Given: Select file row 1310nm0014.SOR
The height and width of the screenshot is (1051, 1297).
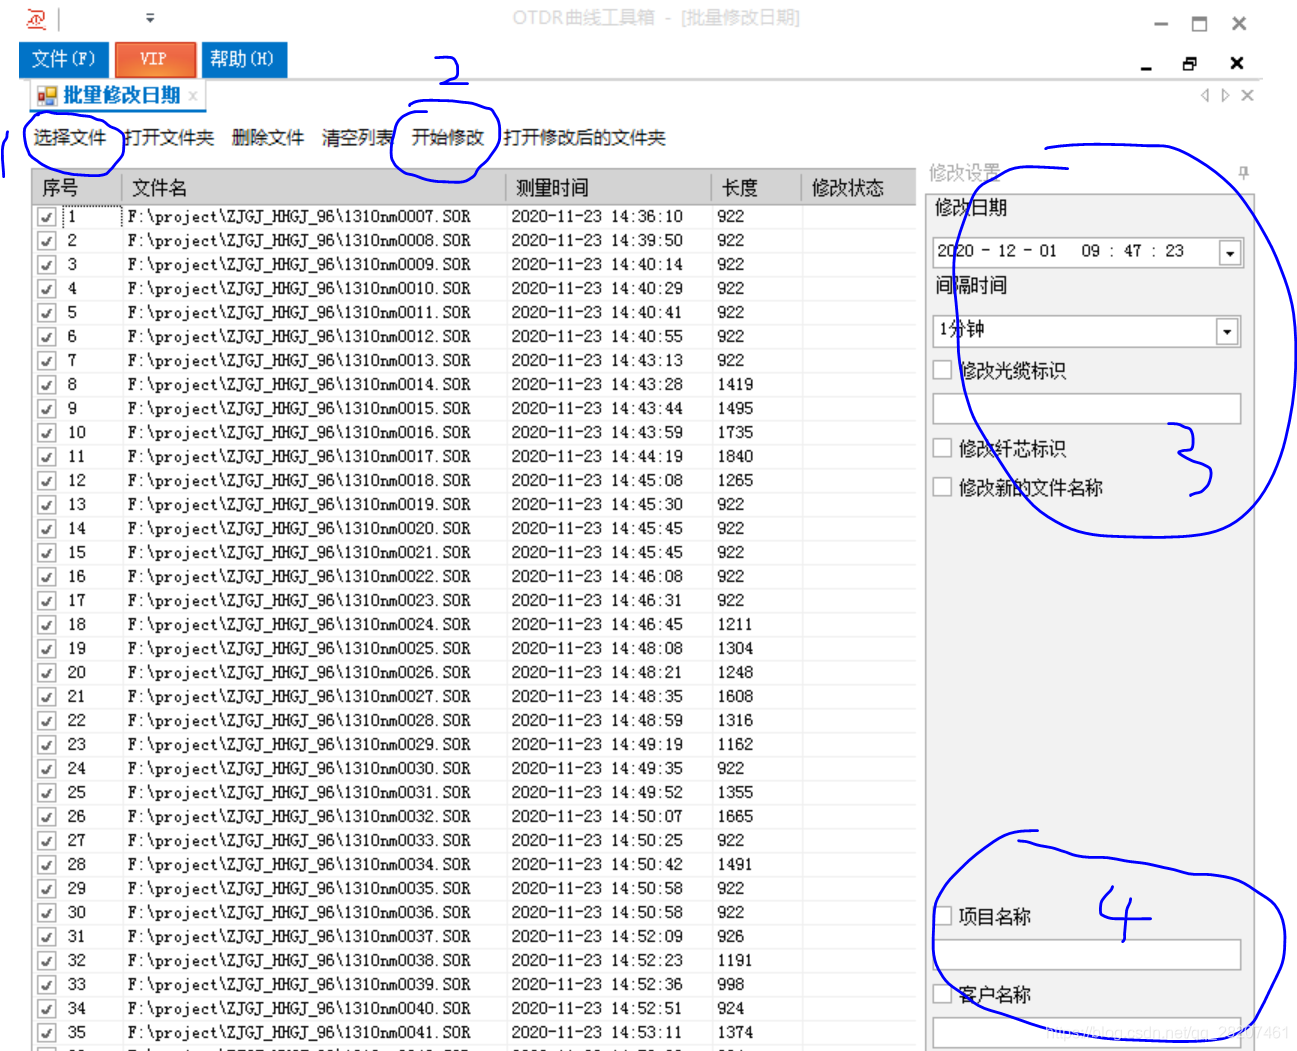Looking at the screenshot, I should pos(474,384).
